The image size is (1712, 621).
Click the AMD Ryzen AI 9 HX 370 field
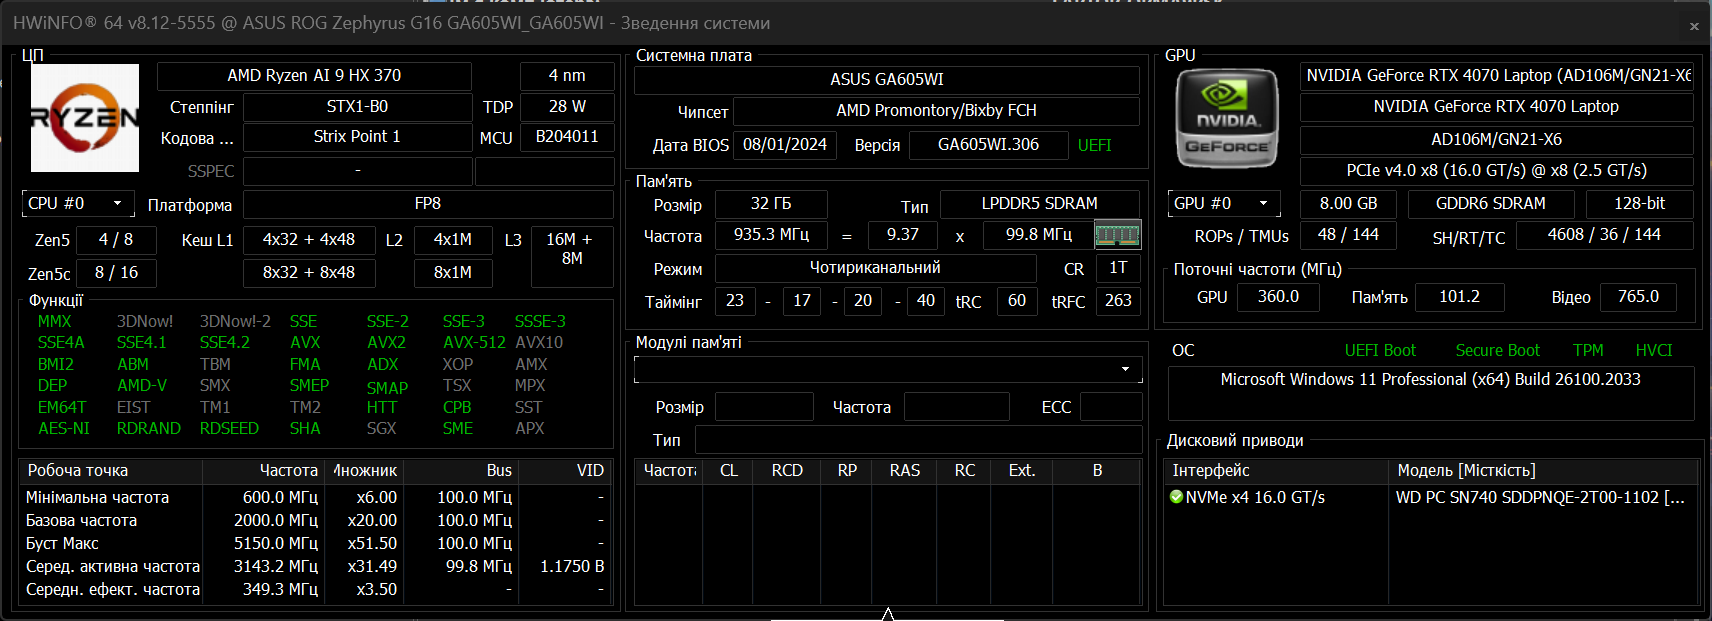314,76
